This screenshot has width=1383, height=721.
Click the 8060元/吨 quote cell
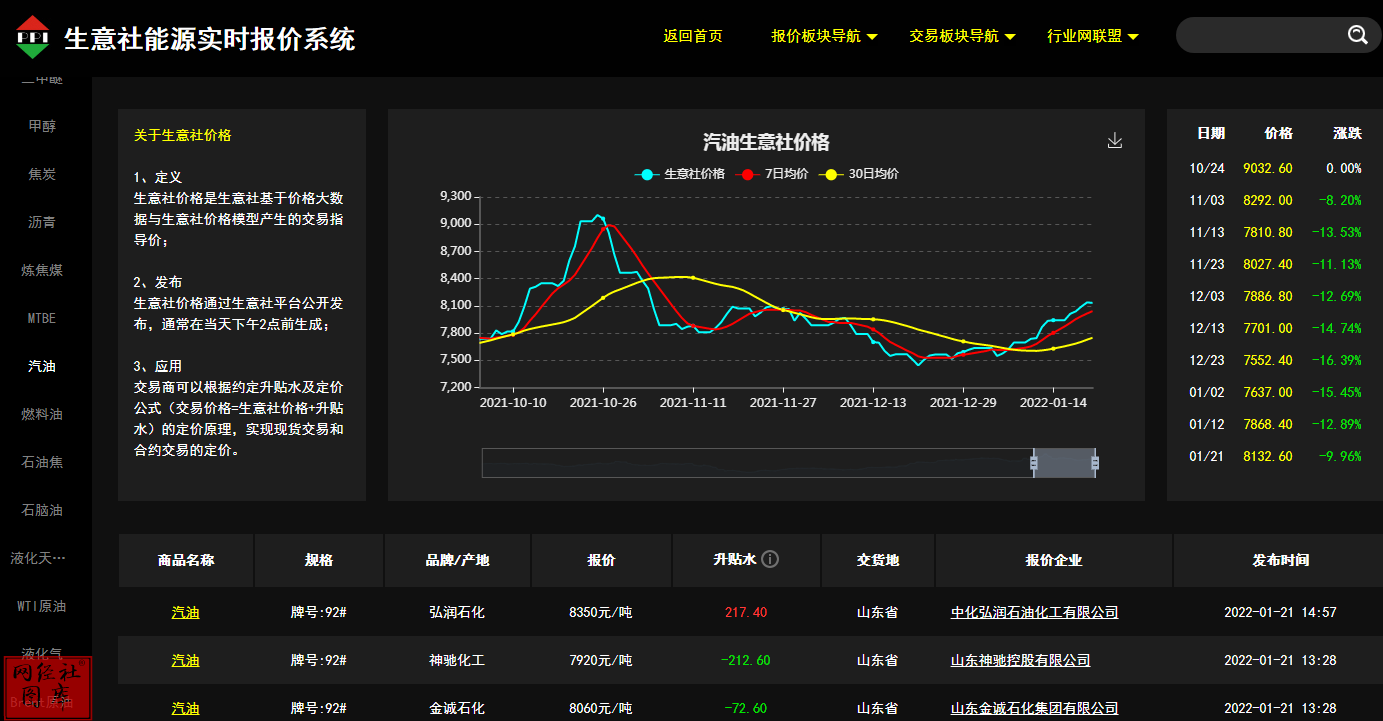click(600, 708)
